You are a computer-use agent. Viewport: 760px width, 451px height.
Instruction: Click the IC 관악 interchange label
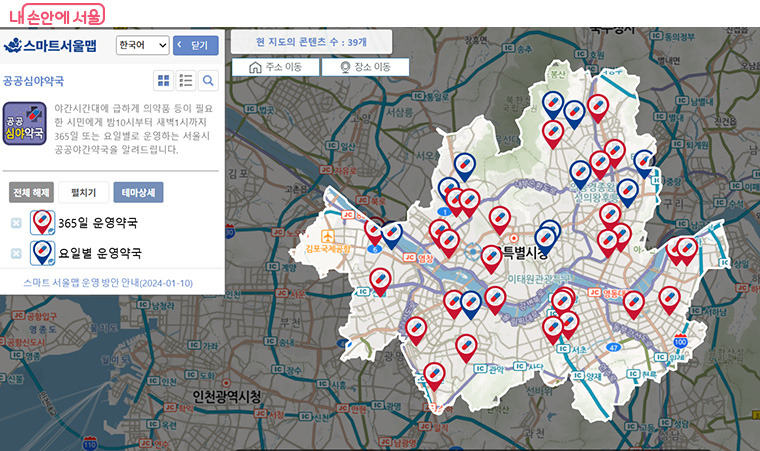click(x=490, y=369)
